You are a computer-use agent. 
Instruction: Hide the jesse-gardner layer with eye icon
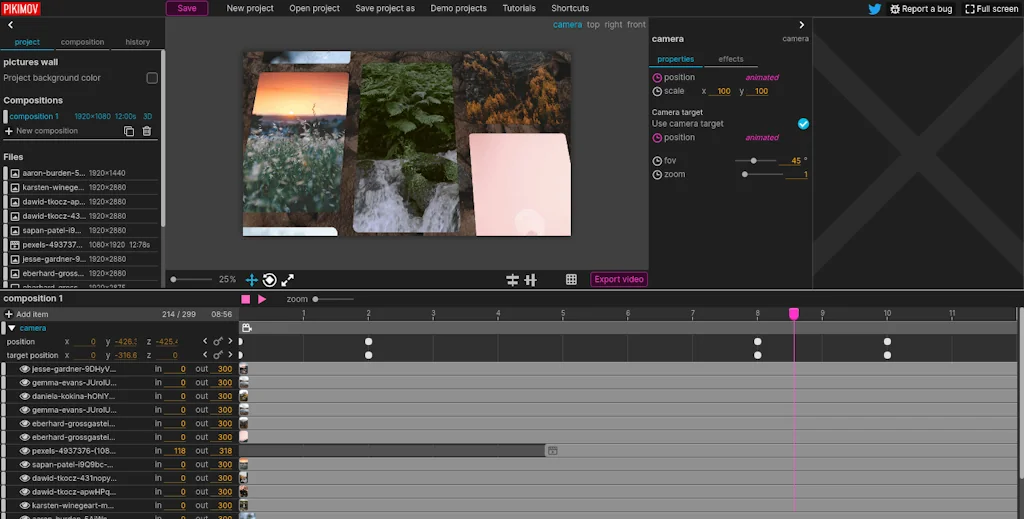[x=25, y=369]
